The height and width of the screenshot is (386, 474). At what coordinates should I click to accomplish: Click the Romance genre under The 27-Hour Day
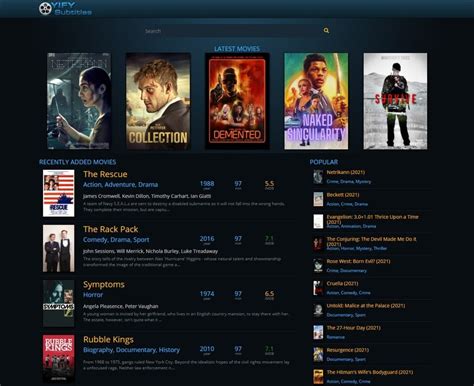(336, 337)
